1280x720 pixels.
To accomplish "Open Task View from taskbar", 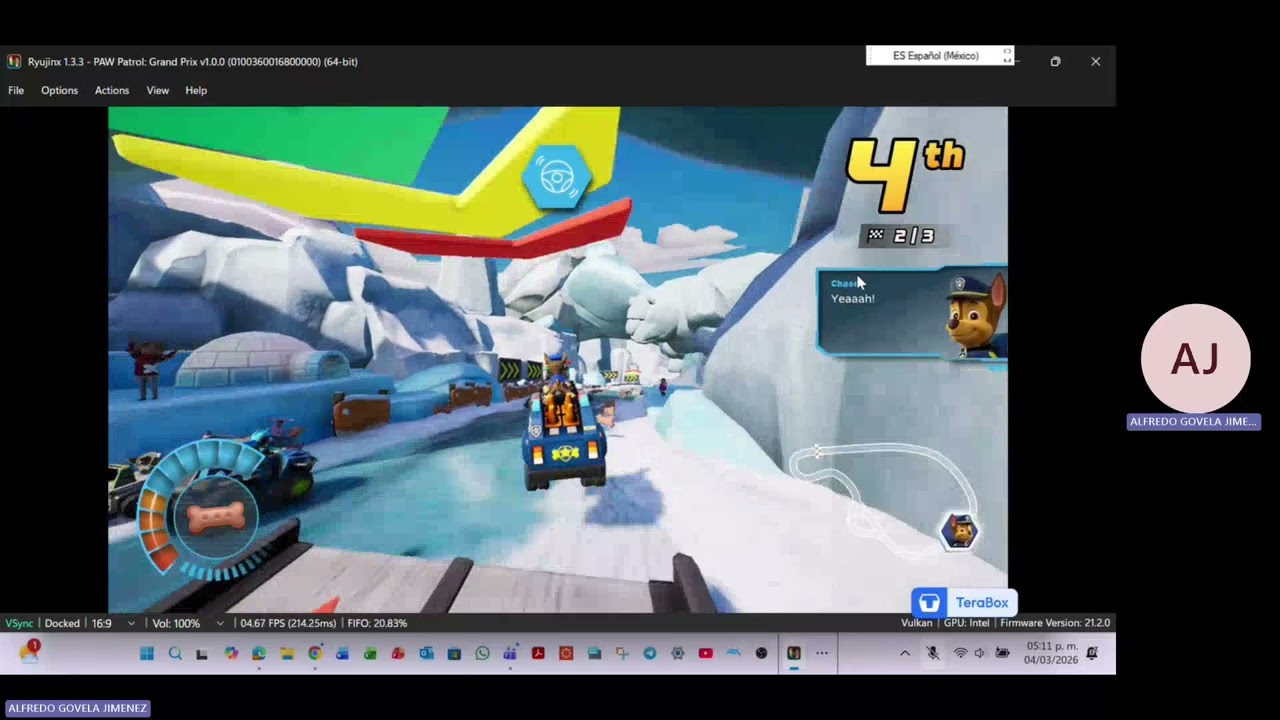I will click(201, 653).
